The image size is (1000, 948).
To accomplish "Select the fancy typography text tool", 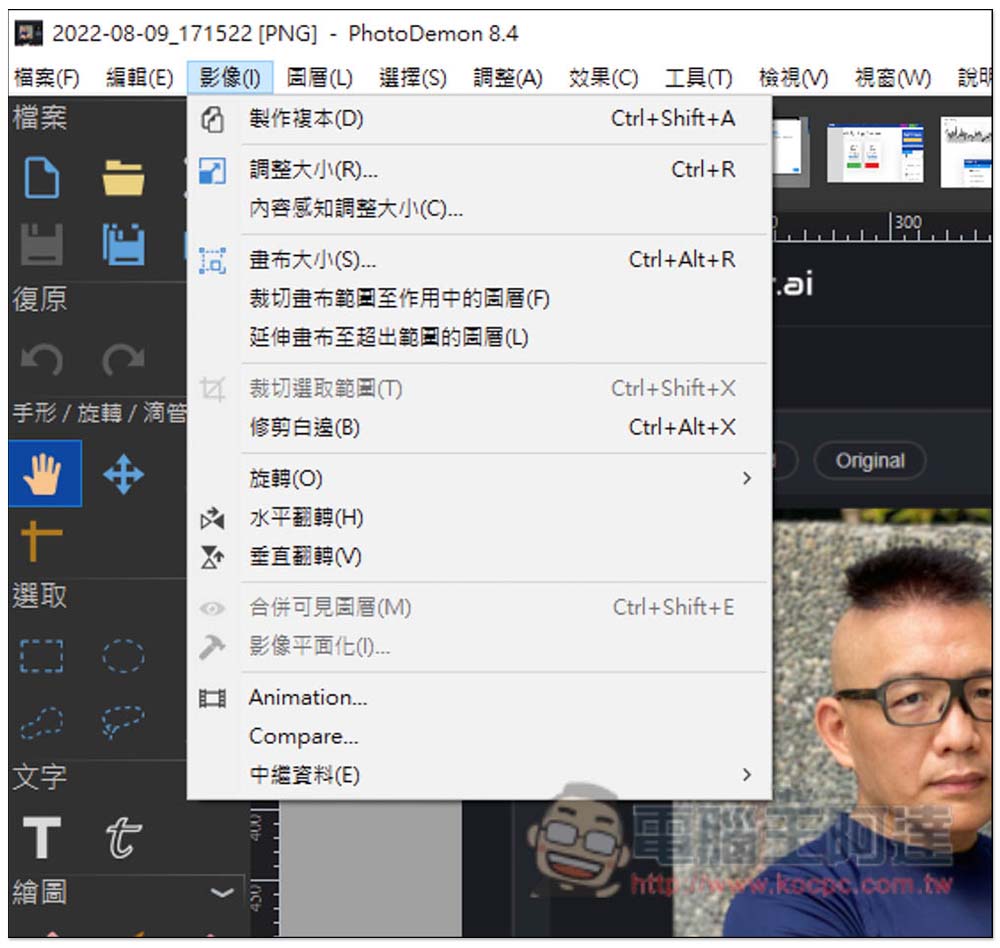I will (x=123, y=837).
